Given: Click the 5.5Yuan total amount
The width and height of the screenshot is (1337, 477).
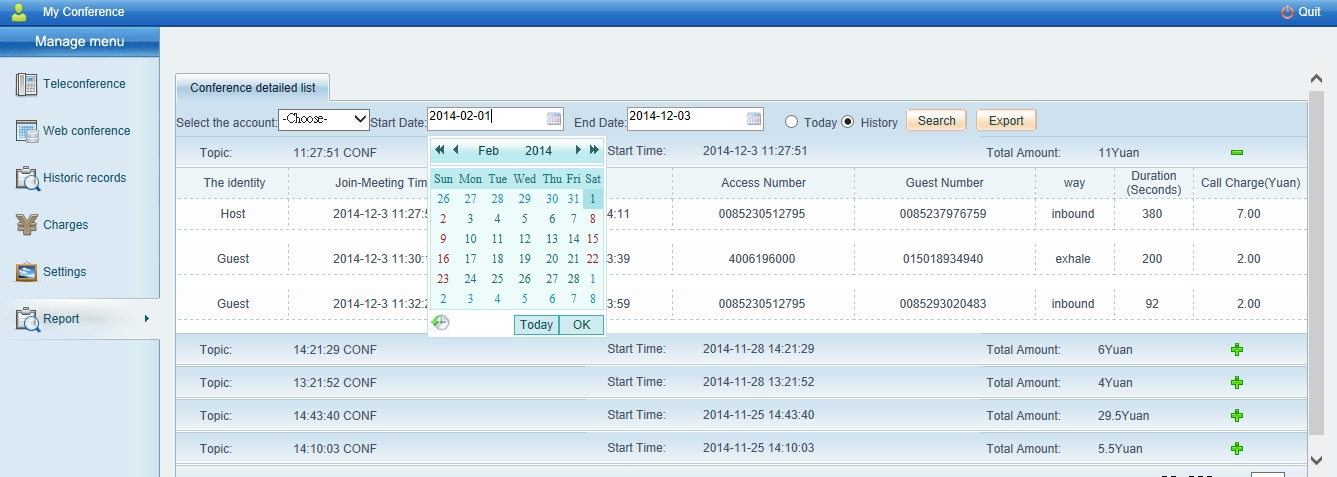Looking at the screenshot, I should point(1120,449).
